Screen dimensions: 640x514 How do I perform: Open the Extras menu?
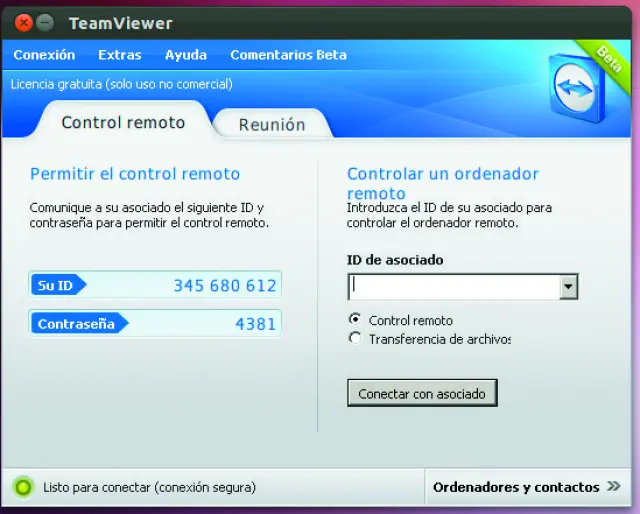[x=120, y=55]
